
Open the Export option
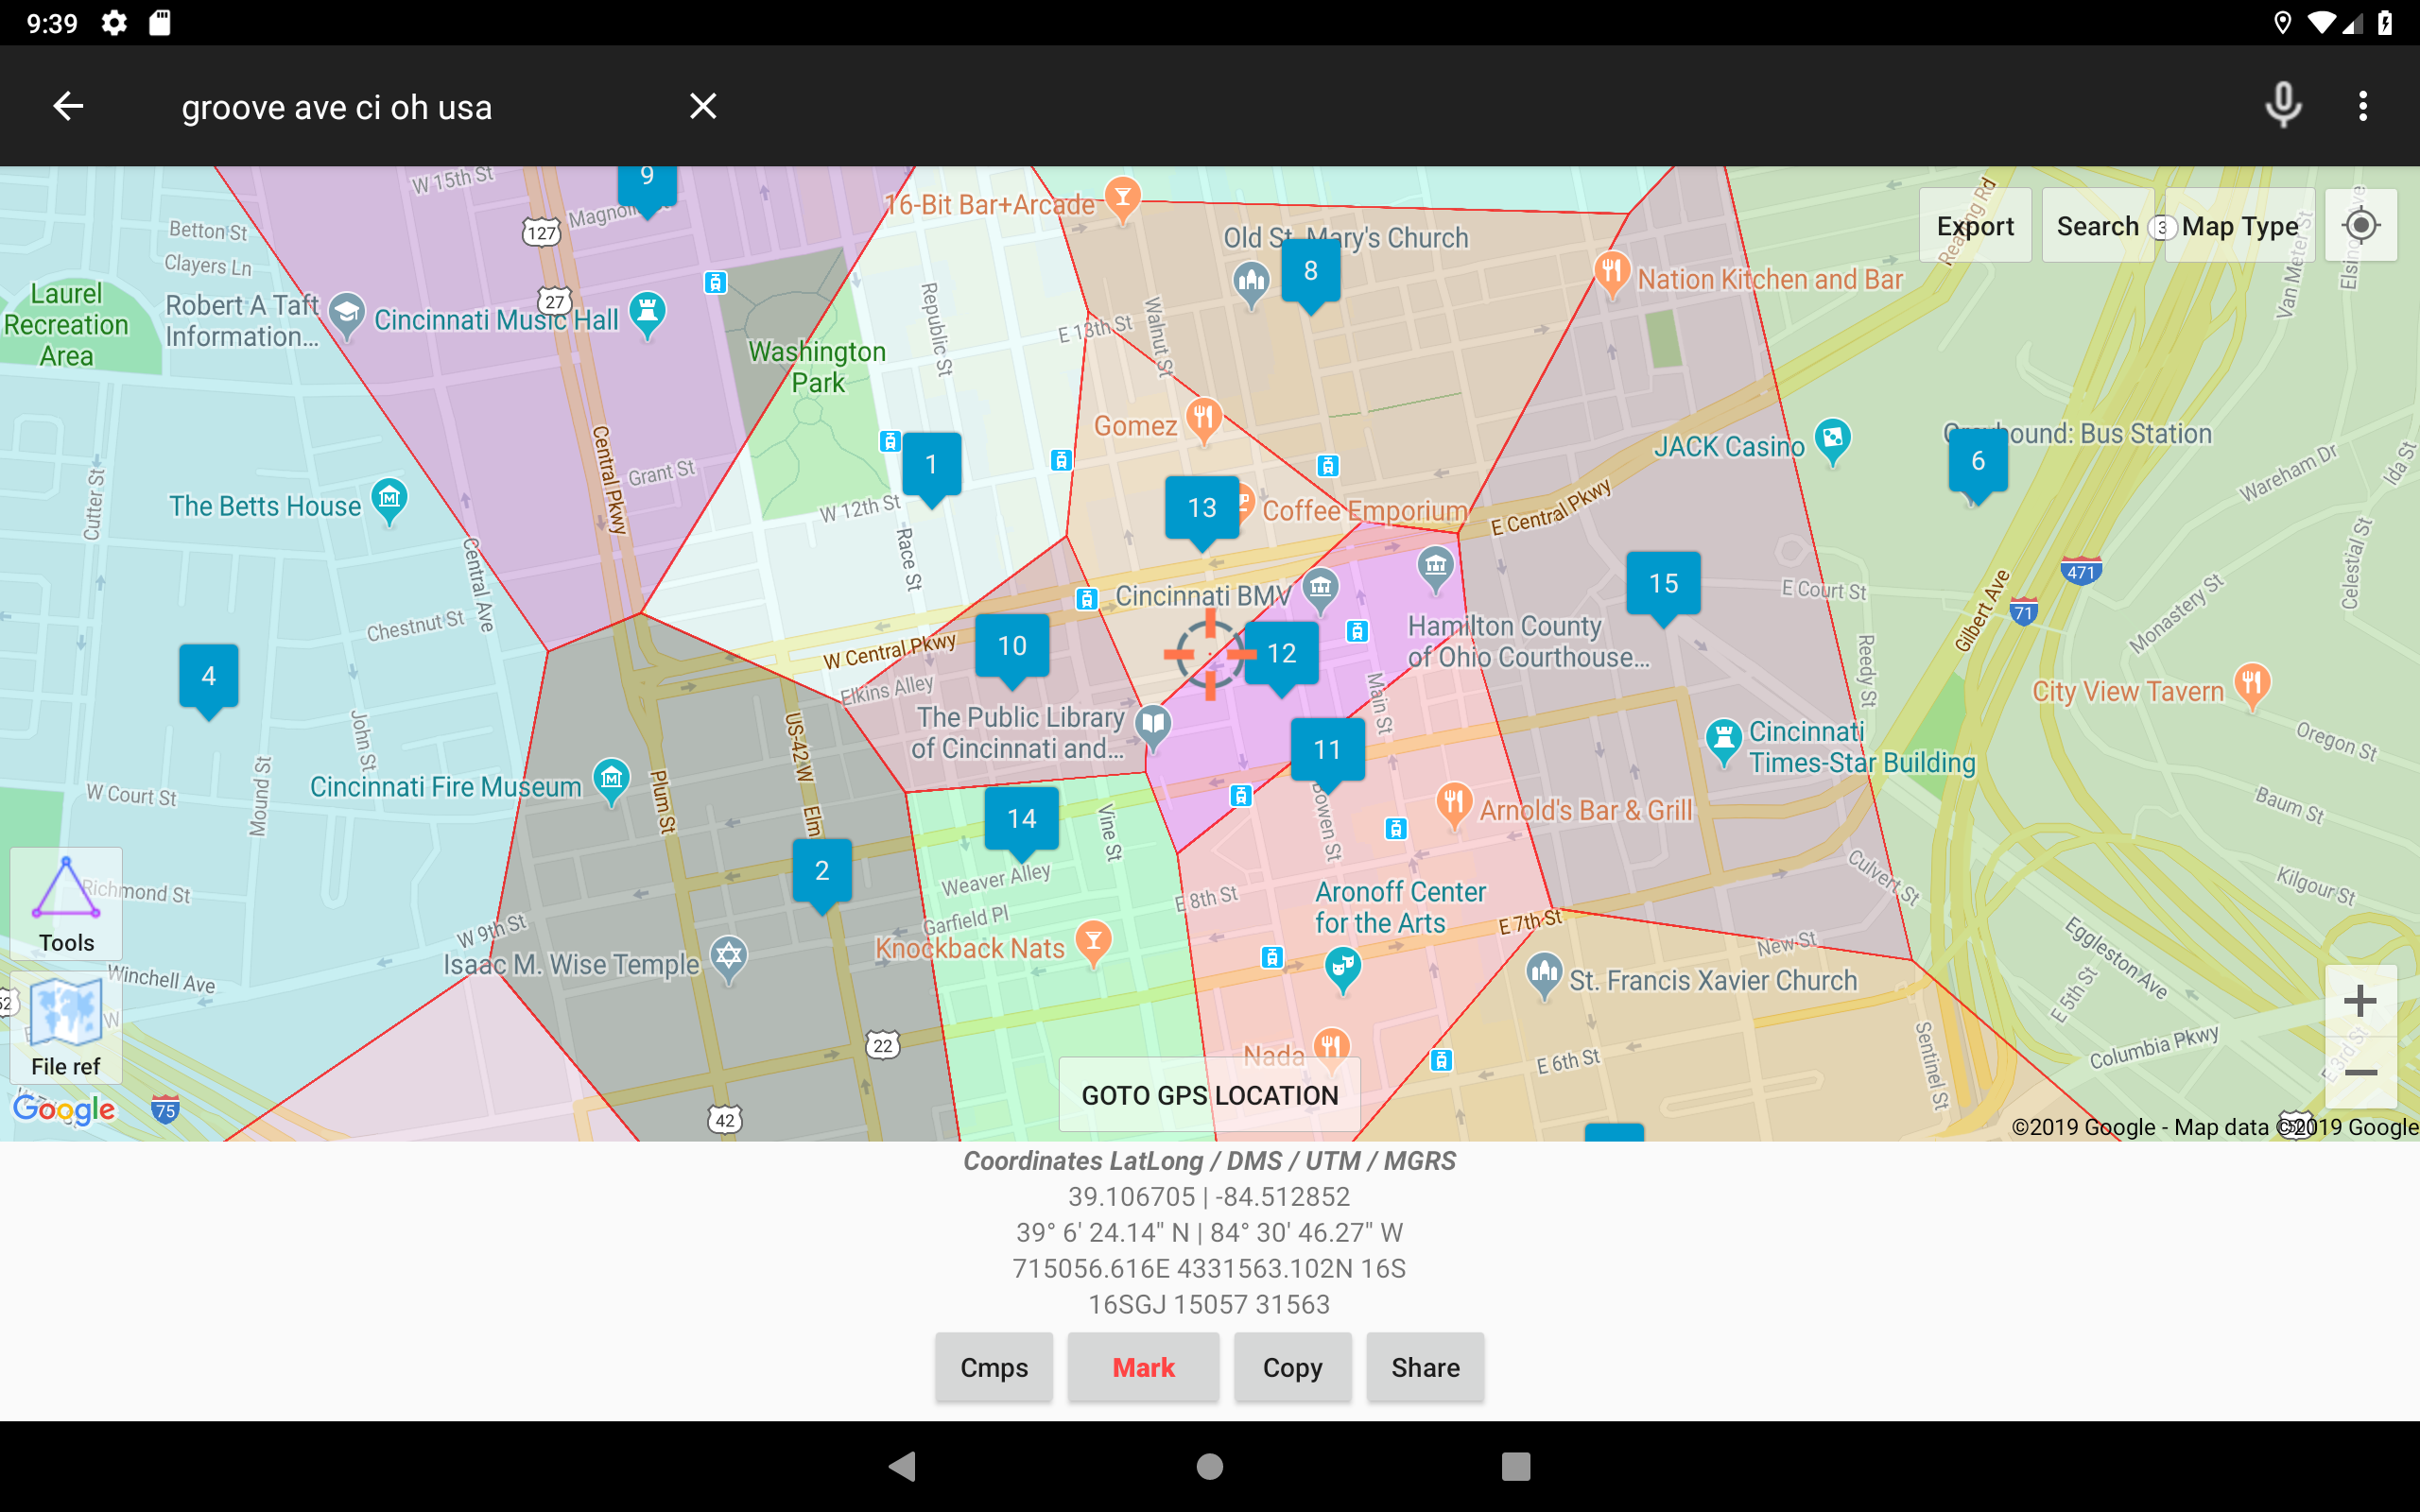[1975, 226]
